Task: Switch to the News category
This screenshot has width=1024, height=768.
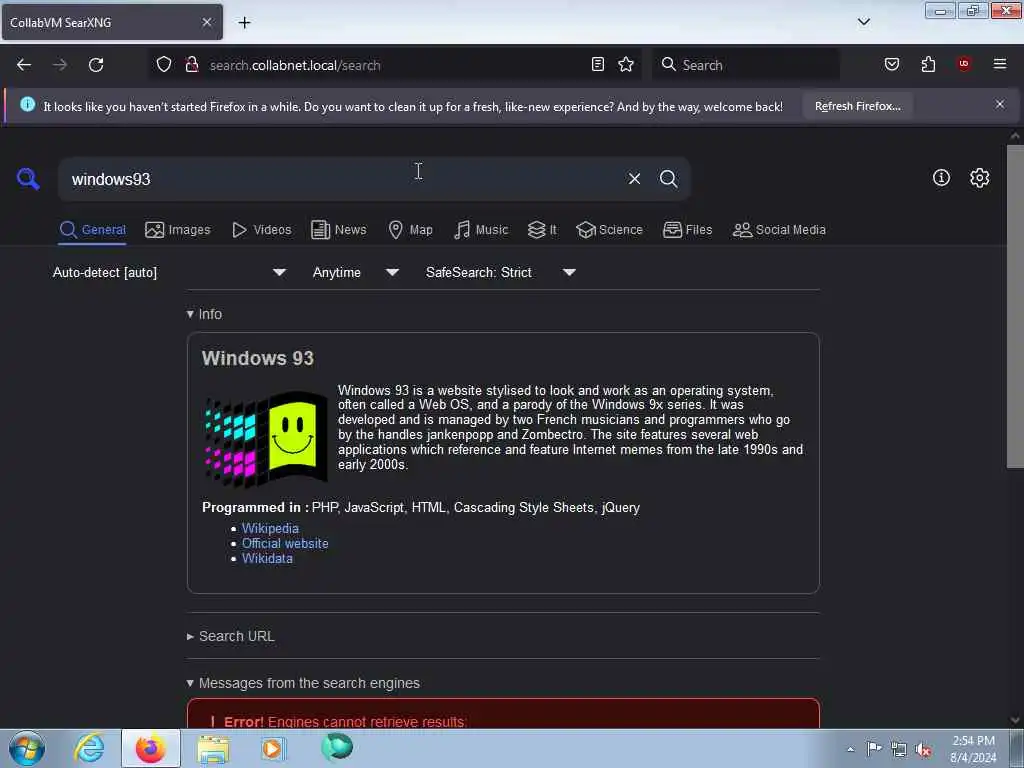Action: click(x=338, y=230)
